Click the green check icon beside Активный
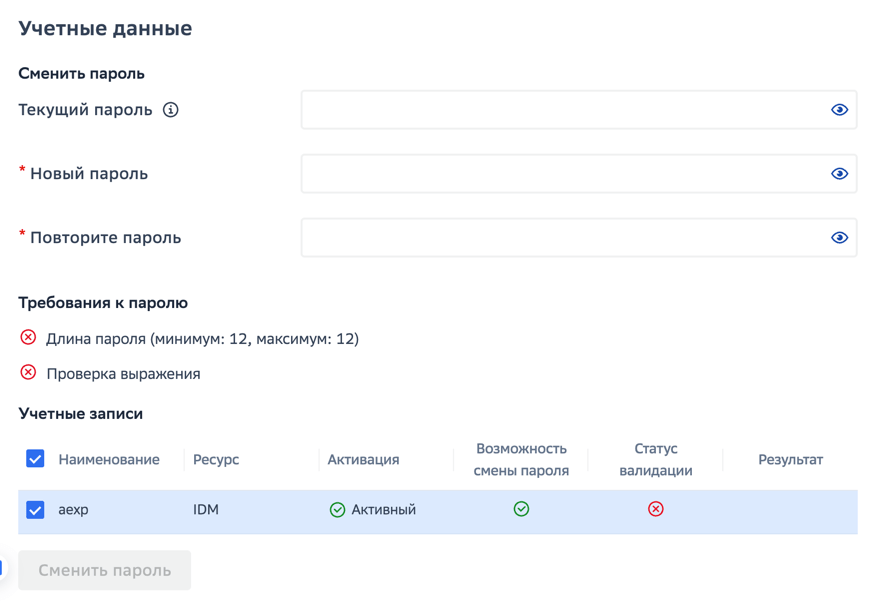This screenshot has height=609, width=869. click(x=337, y=509)
